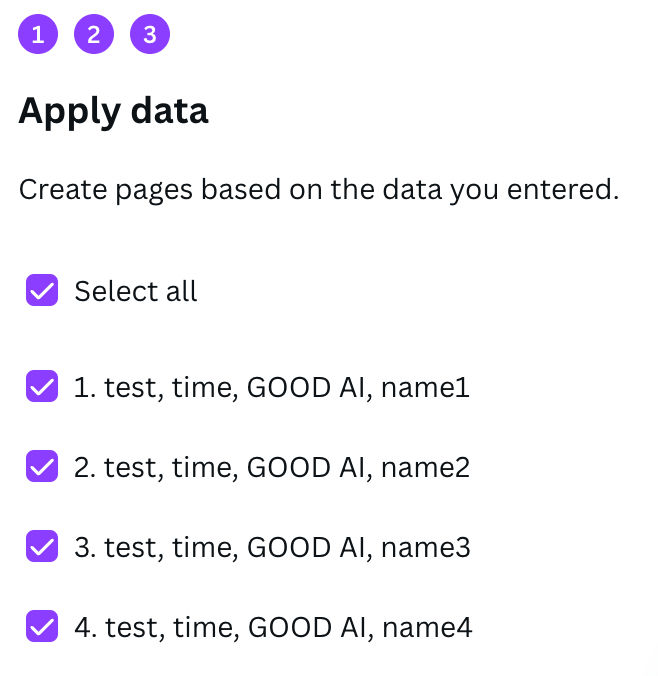Click "GOOD AI" in the second entry
The height and width of the screenshot is (676, 658).
pyautogui.click(x=306, y=467)
